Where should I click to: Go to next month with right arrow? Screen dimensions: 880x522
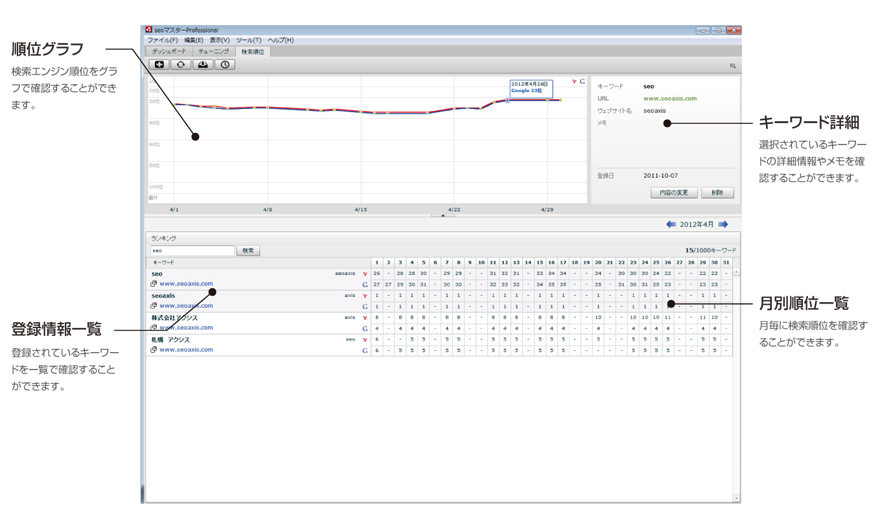[x=722, y=225]
